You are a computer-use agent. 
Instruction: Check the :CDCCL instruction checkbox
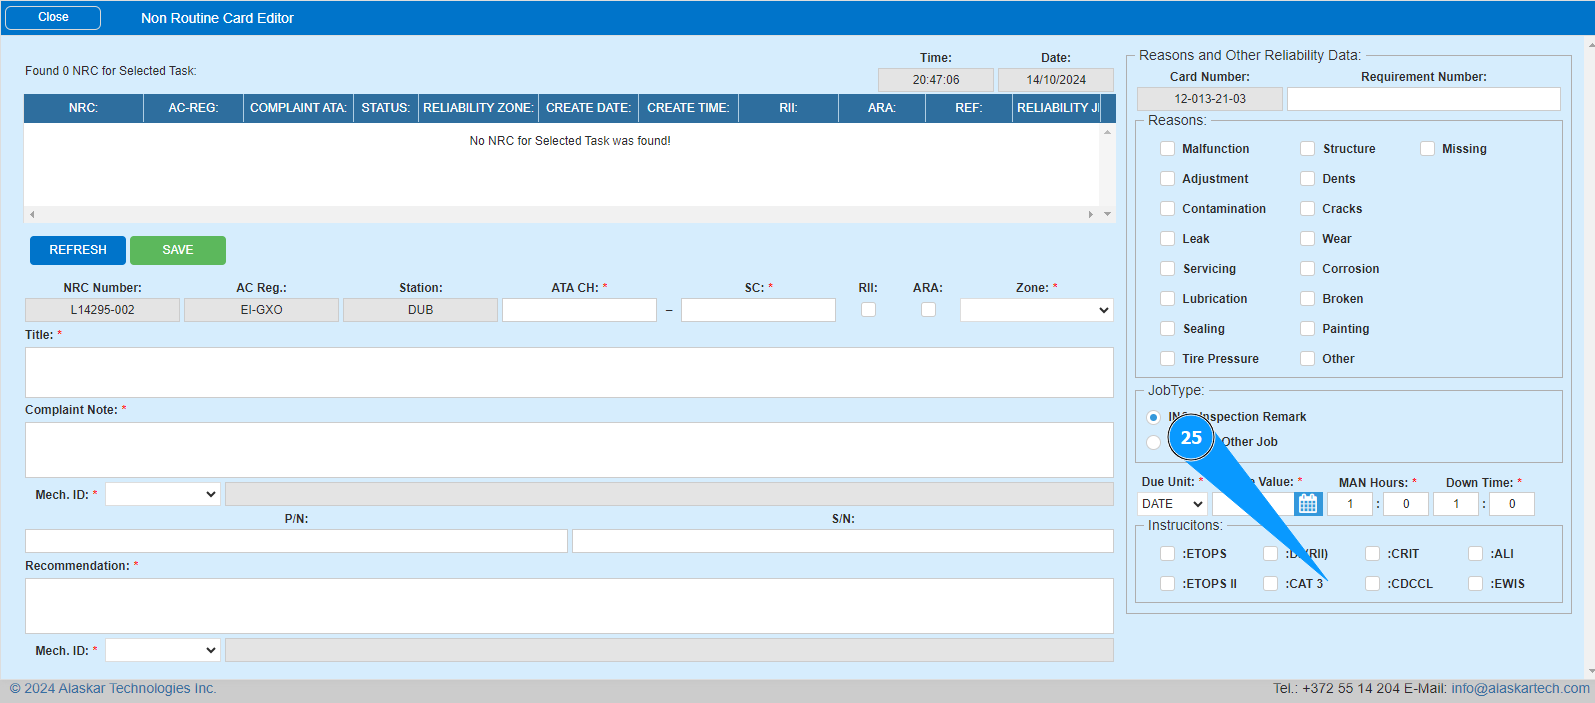pos(1372,584)
